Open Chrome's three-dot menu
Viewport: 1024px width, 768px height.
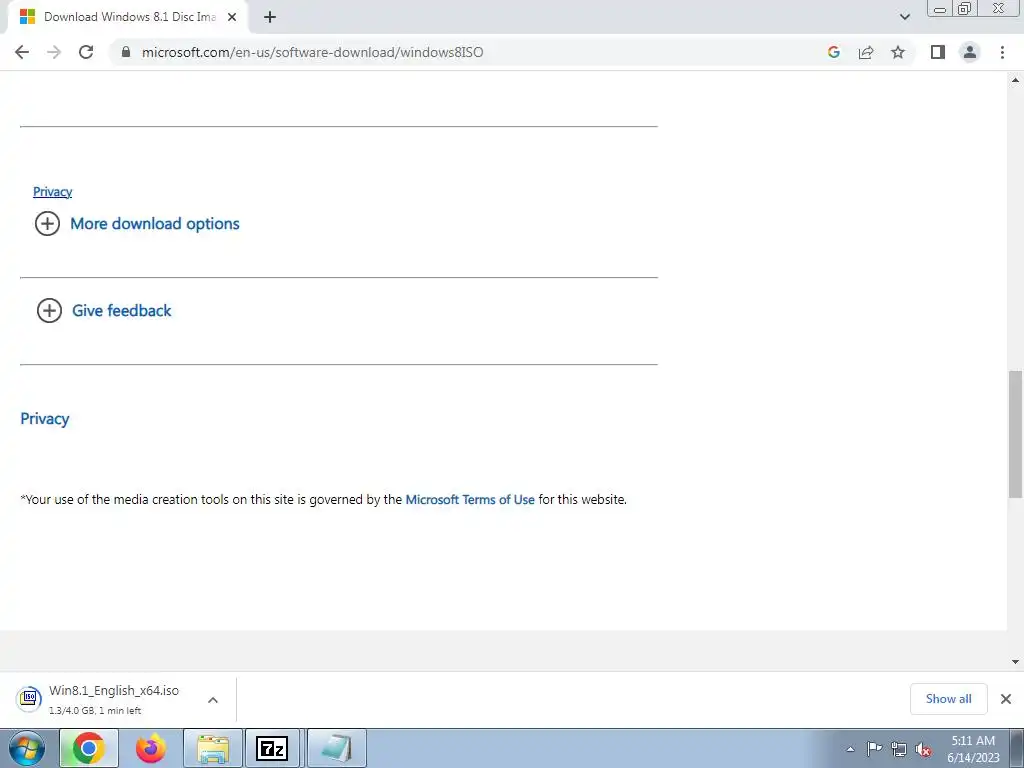coord(1002,52)
